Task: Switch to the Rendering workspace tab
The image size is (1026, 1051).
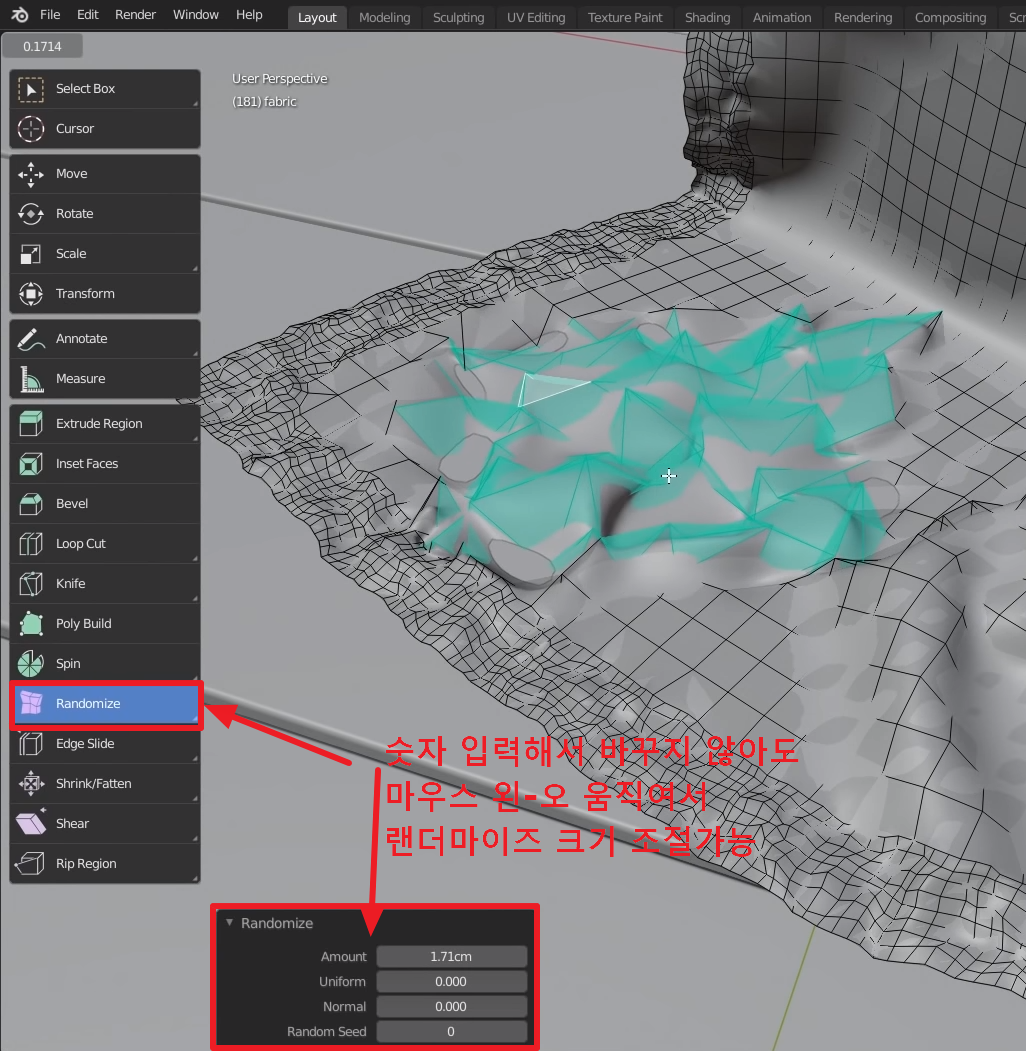Action: pyautogui.click(x=863, y=17)
